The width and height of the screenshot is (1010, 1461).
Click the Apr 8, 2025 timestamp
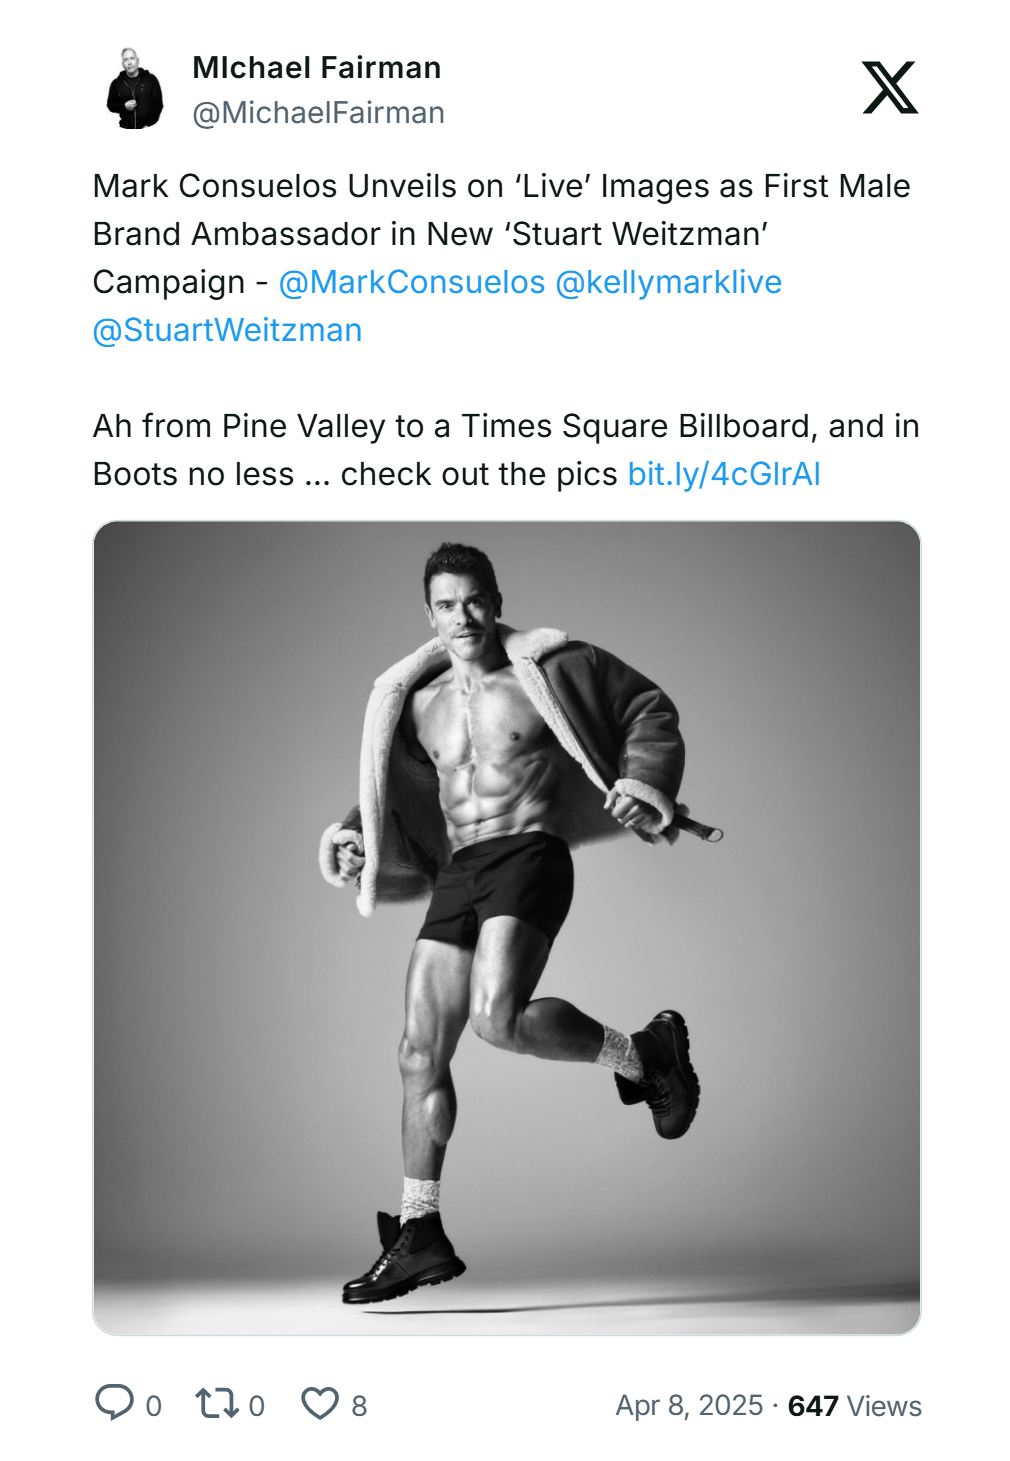pyautogui.click(x=689, y=1405)
